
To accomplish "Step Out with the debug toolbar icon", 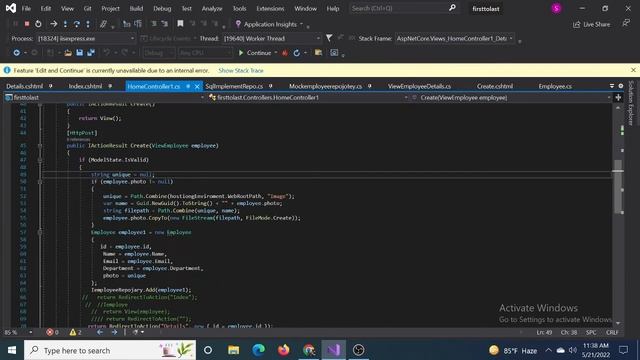I will point(88,24).
